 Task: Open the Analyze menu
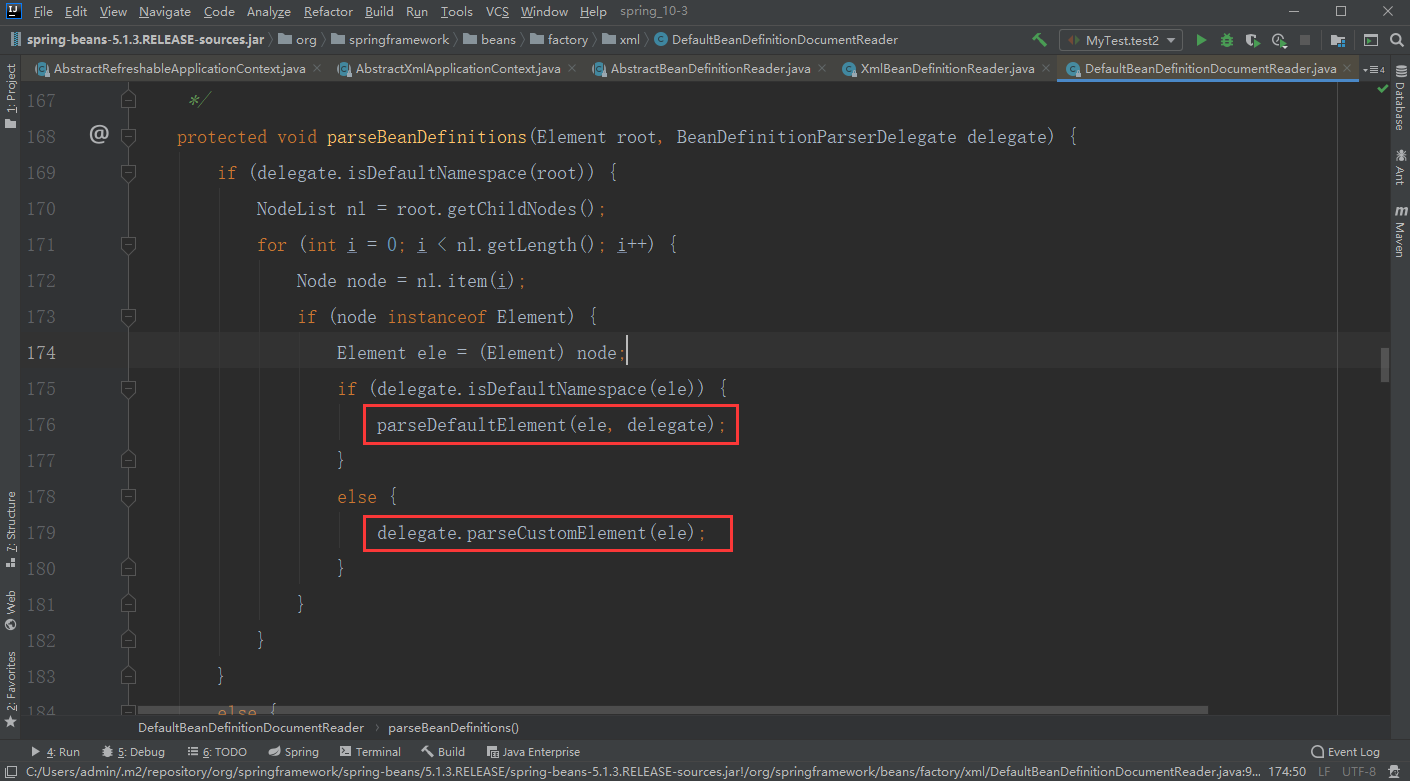tap(269, 12)
